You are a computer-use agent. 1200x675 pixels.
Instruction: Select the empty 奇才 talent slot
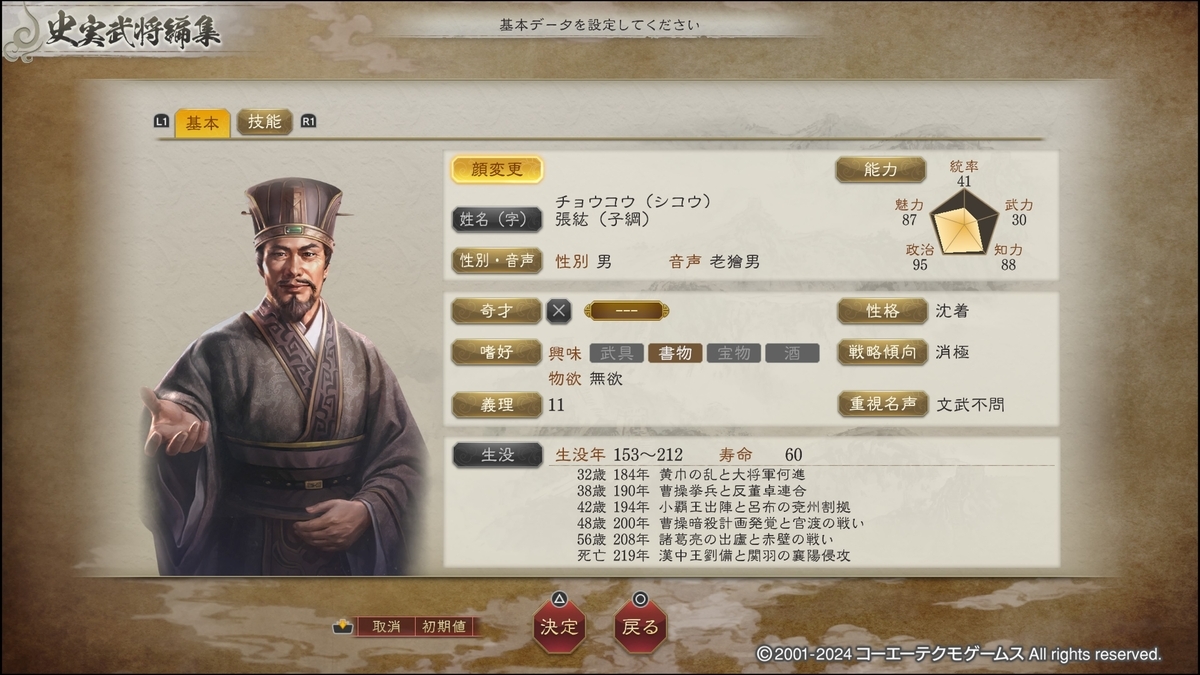[x=627, y=311]
